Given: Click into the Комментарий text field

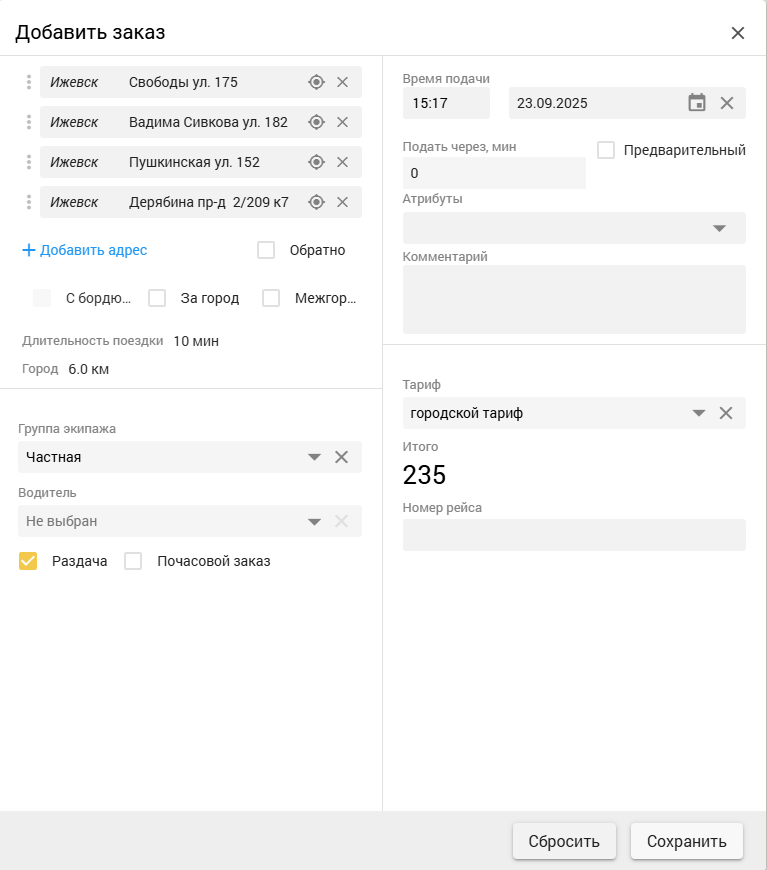Looking at the screenshot, I should pos(574,299).
